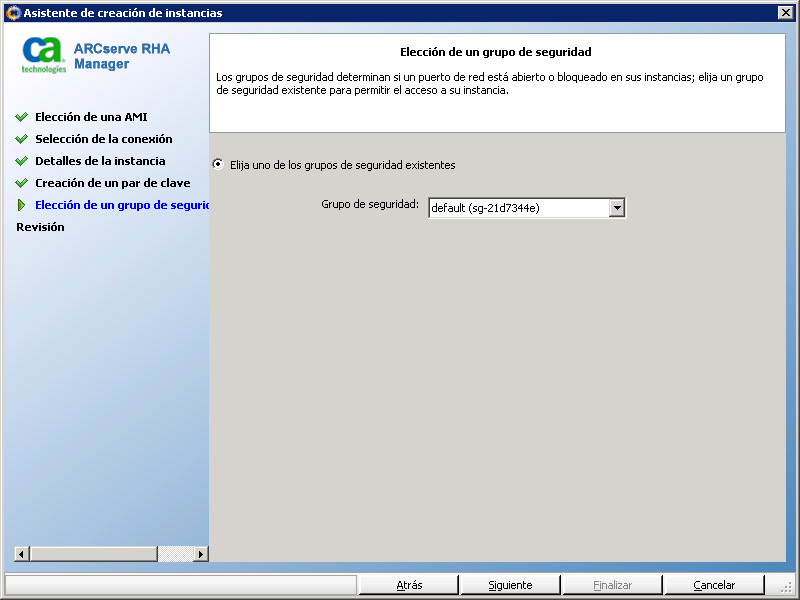The image size is (800, 600).
Task: Click the green arrow marking the current wizard step
Action: 22,205
